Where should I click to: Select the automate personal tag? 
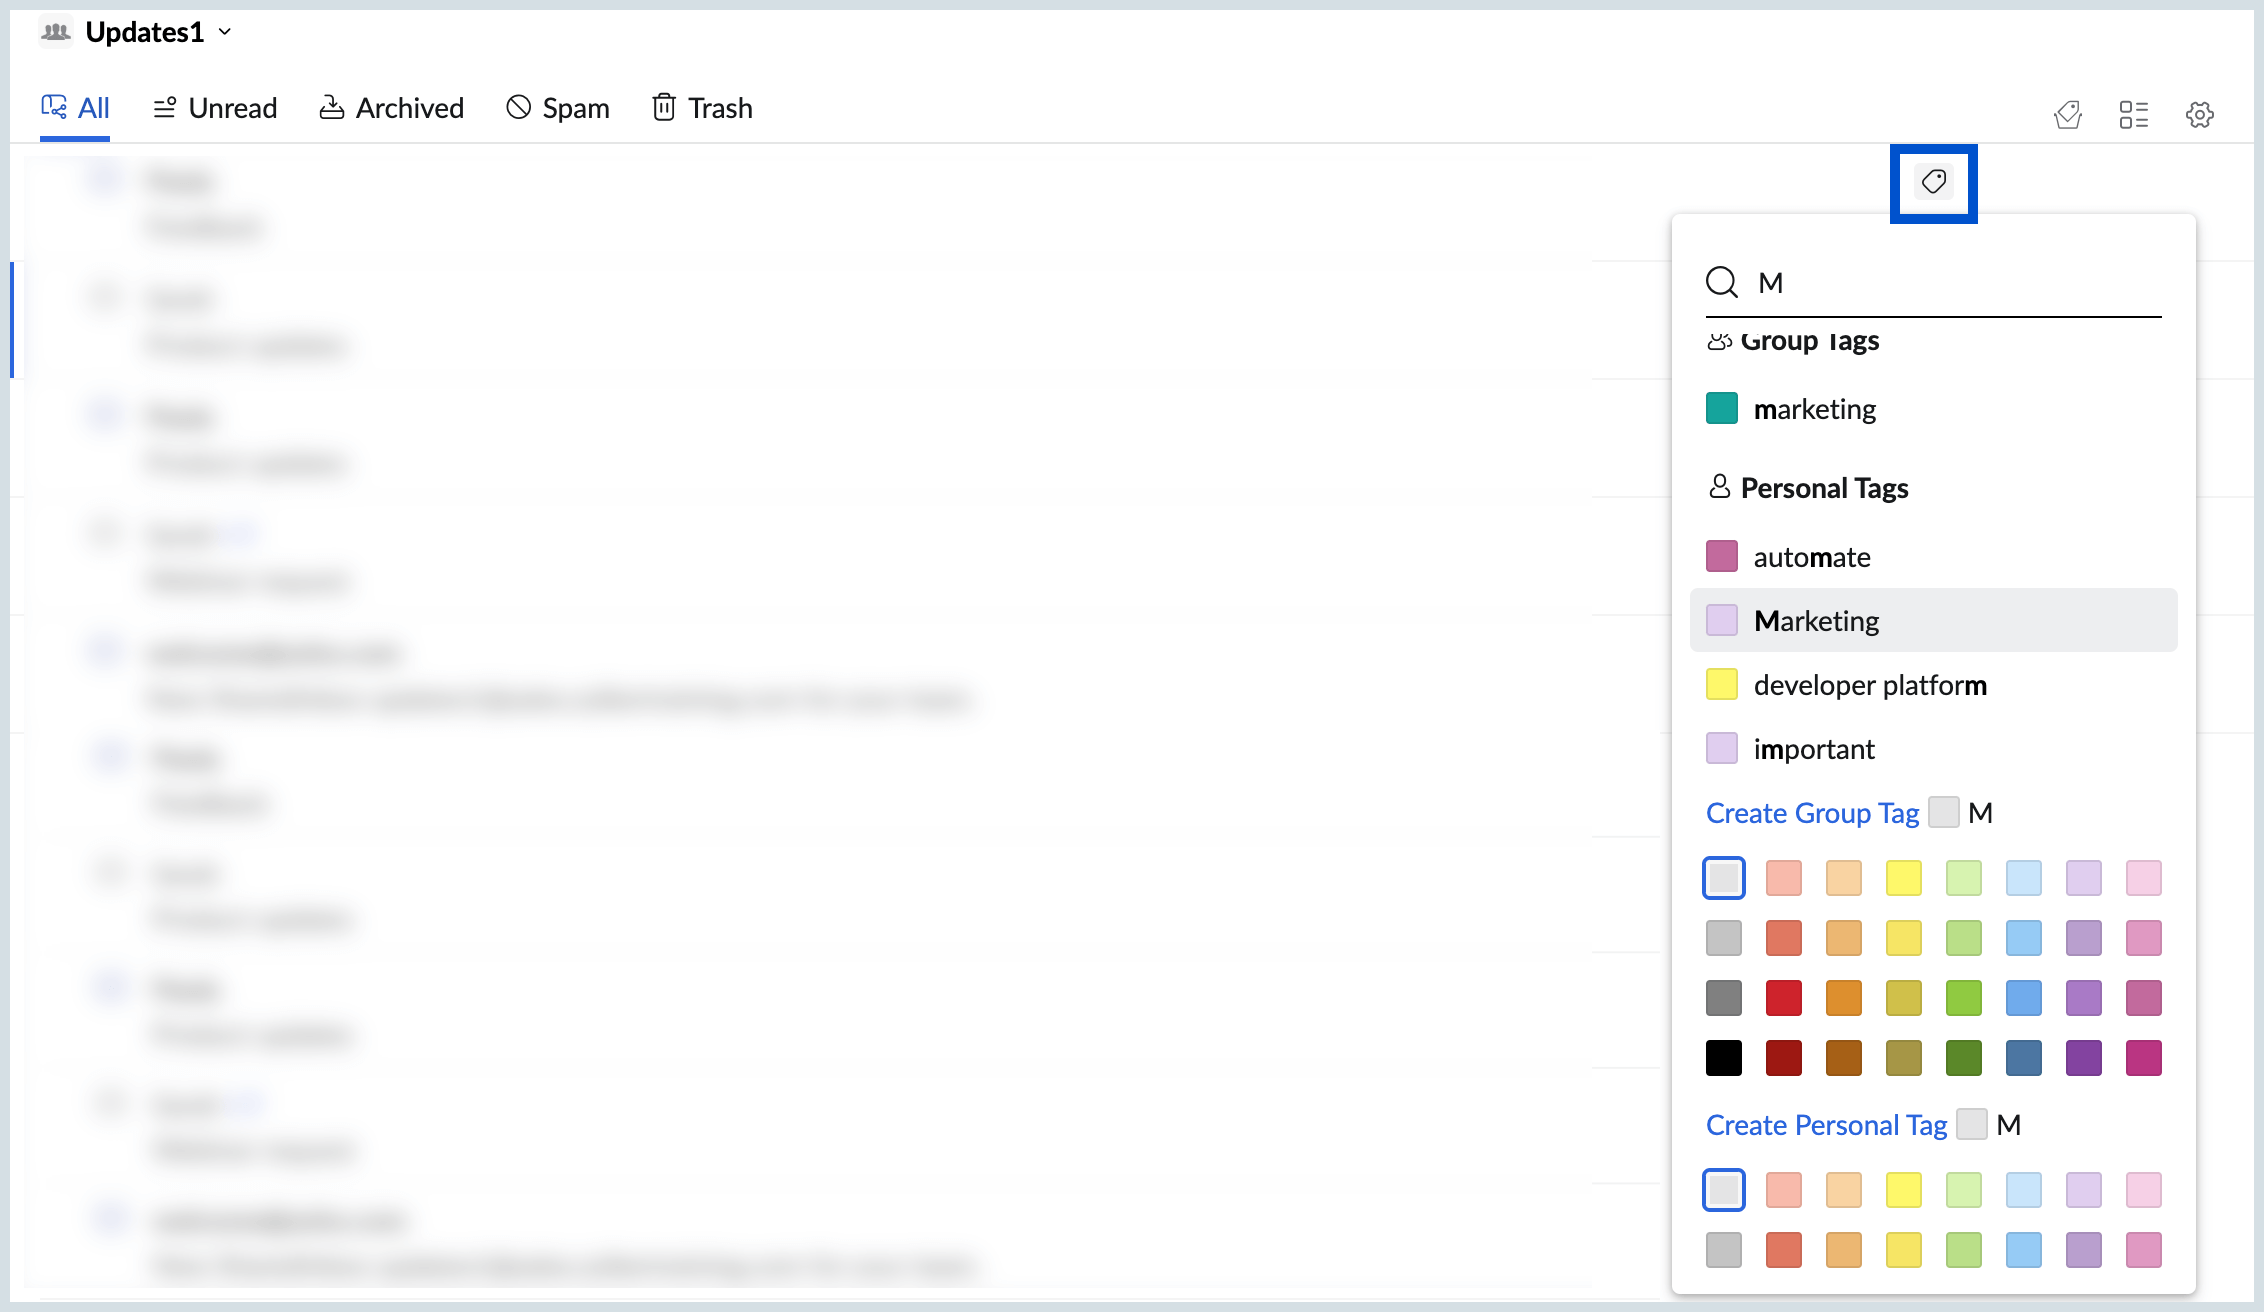point(1933,557)
